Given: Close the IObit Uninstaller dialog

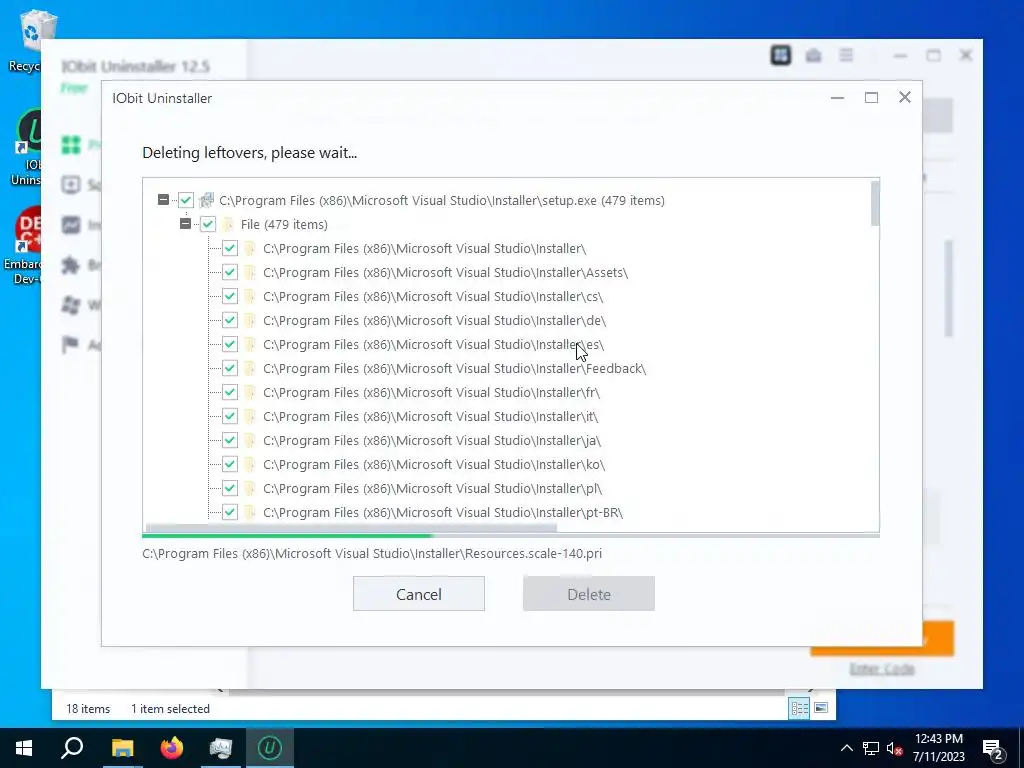Looking at the screenshot, I should click(904, 97).
